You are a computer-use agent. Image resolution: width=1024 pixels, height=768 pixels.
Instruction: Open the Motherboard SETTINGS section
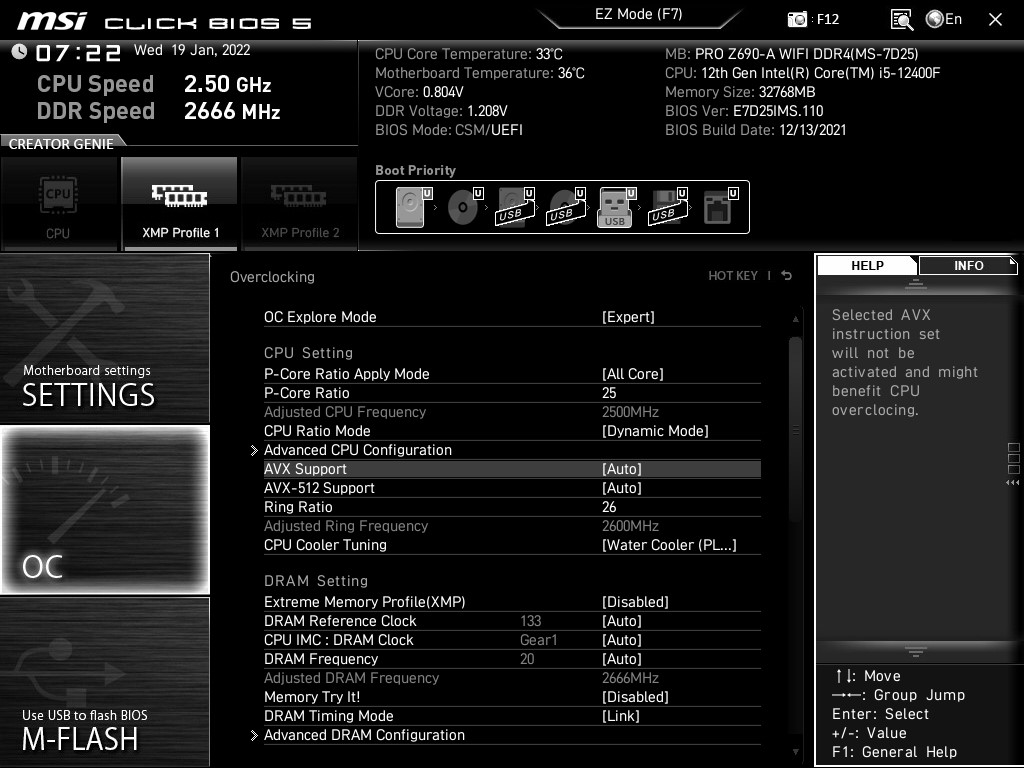[104, 338]
